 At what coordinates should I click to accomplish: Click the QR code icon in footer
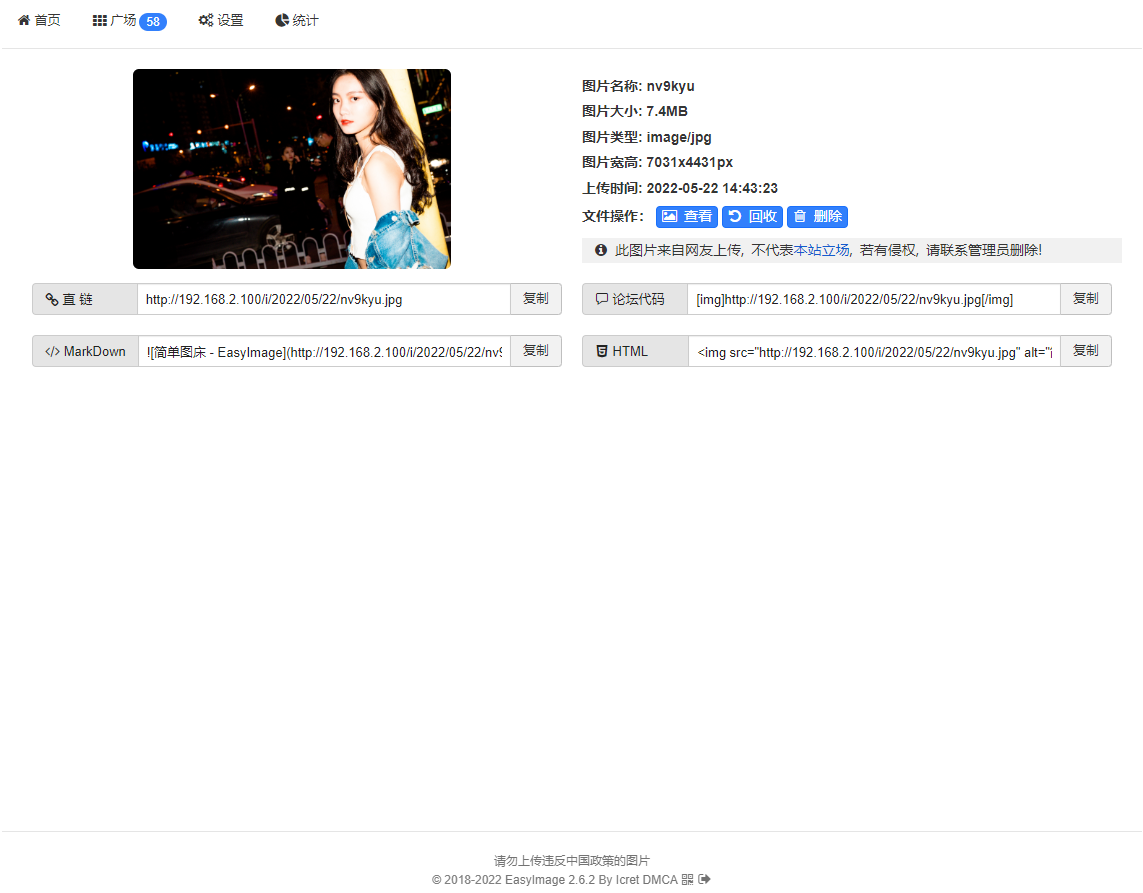click(687, 880)
